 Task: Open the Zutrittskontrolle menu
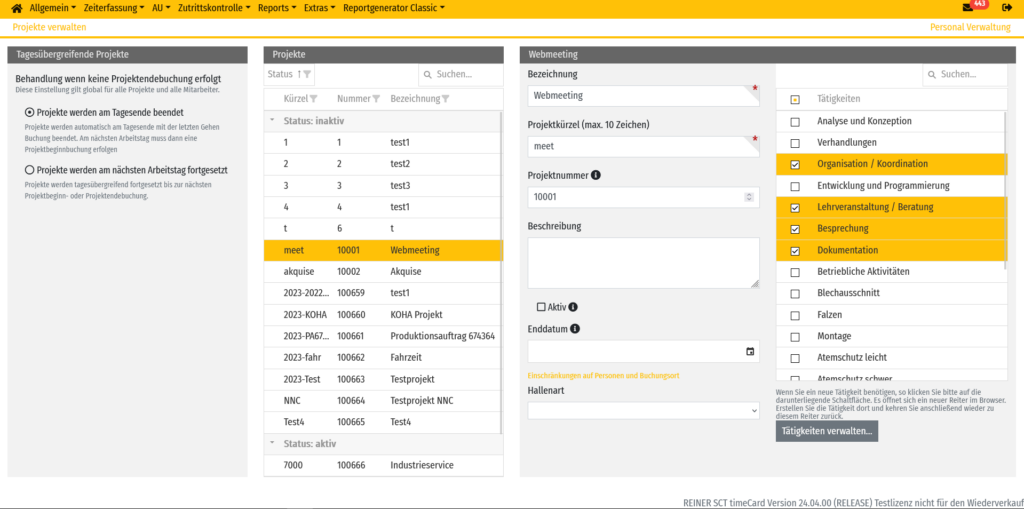click(214, 8)
